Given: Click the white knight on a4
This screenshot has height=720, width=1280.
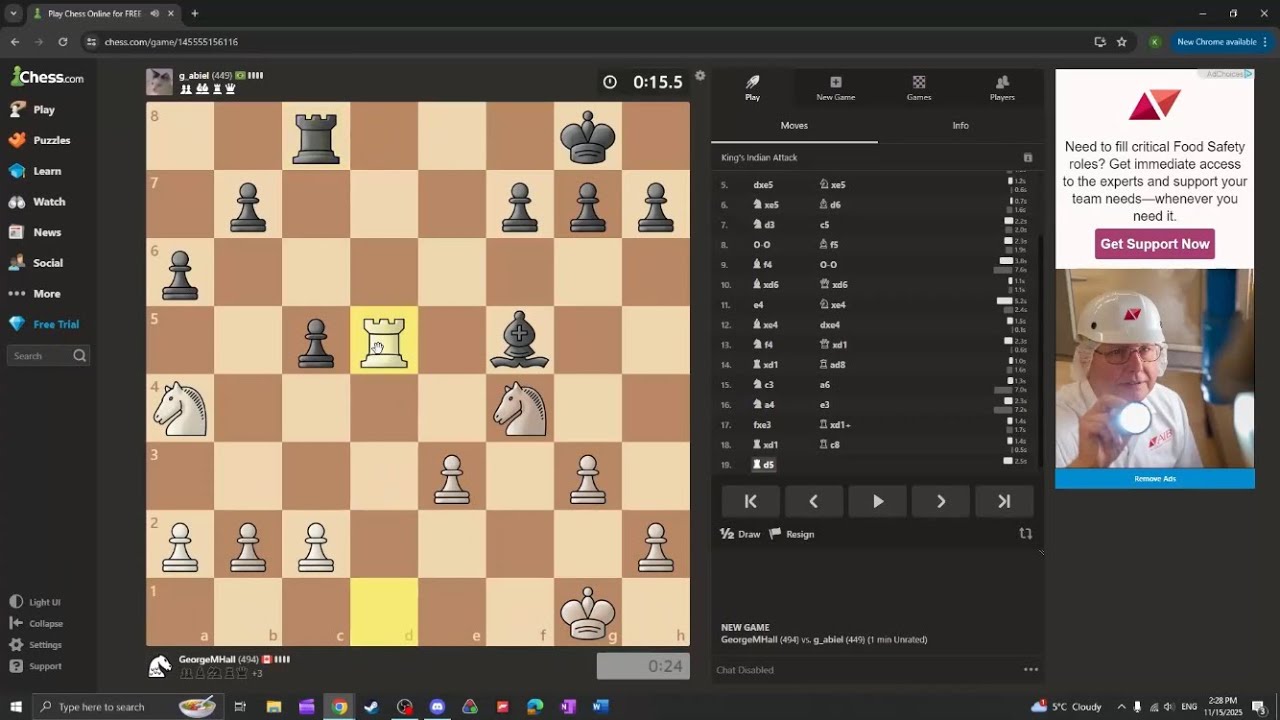Looking at the screenshot, I should [180, 408].
